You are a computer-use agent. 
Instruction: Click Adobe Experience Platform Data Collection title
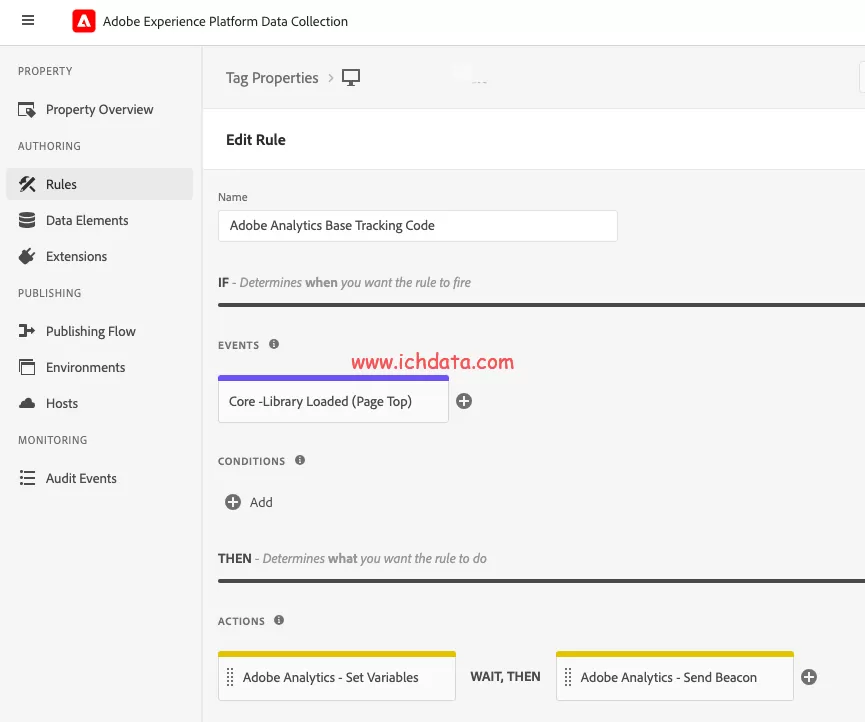tap(225, 22)
